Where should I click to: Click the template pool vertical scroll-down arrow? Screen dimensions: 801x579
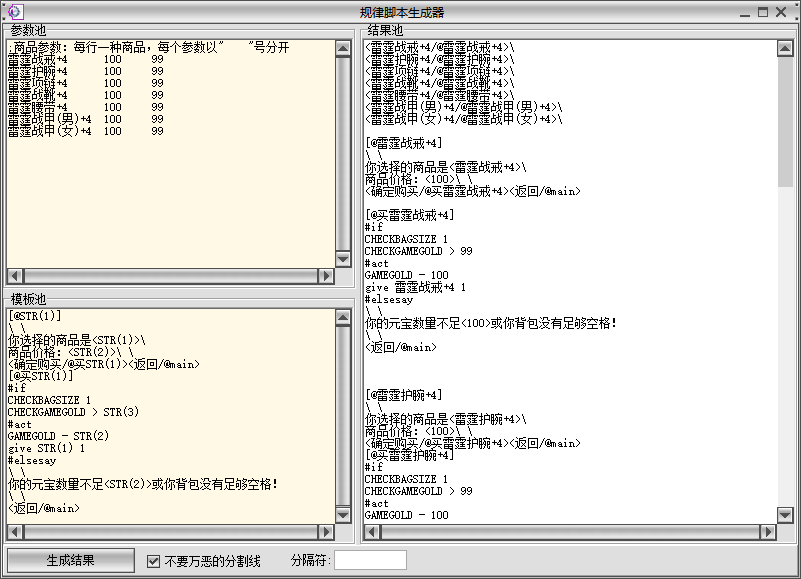pyautogui.click(x=343, y=514)
